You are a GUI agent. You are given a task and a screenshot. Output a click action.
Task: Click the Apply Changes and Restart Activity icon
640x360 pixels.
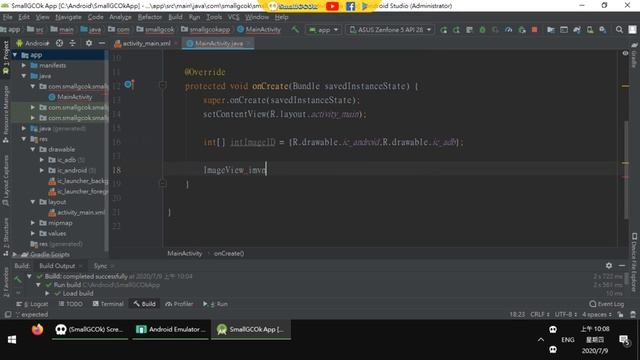pyautogui.click(x=456, y=30)
